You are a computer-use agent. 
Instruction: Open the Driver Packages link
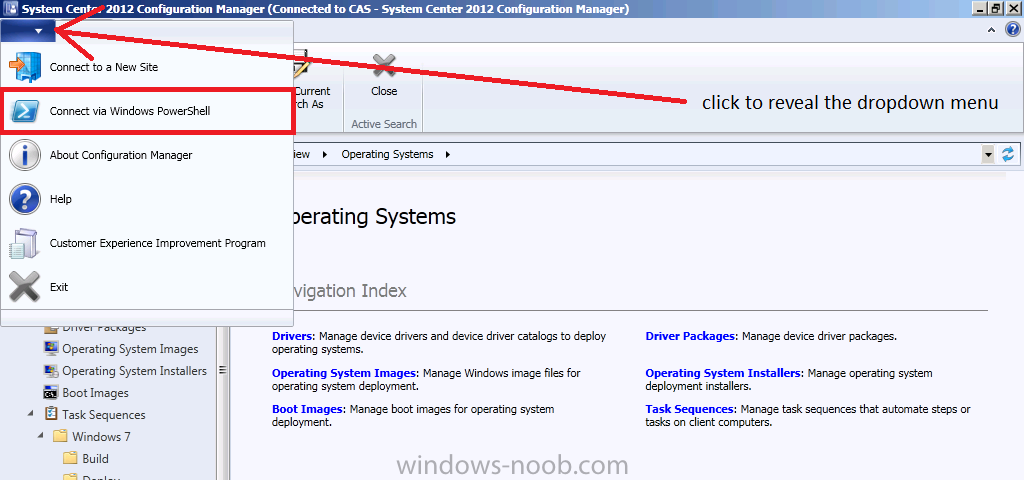[x=690, y=336]
